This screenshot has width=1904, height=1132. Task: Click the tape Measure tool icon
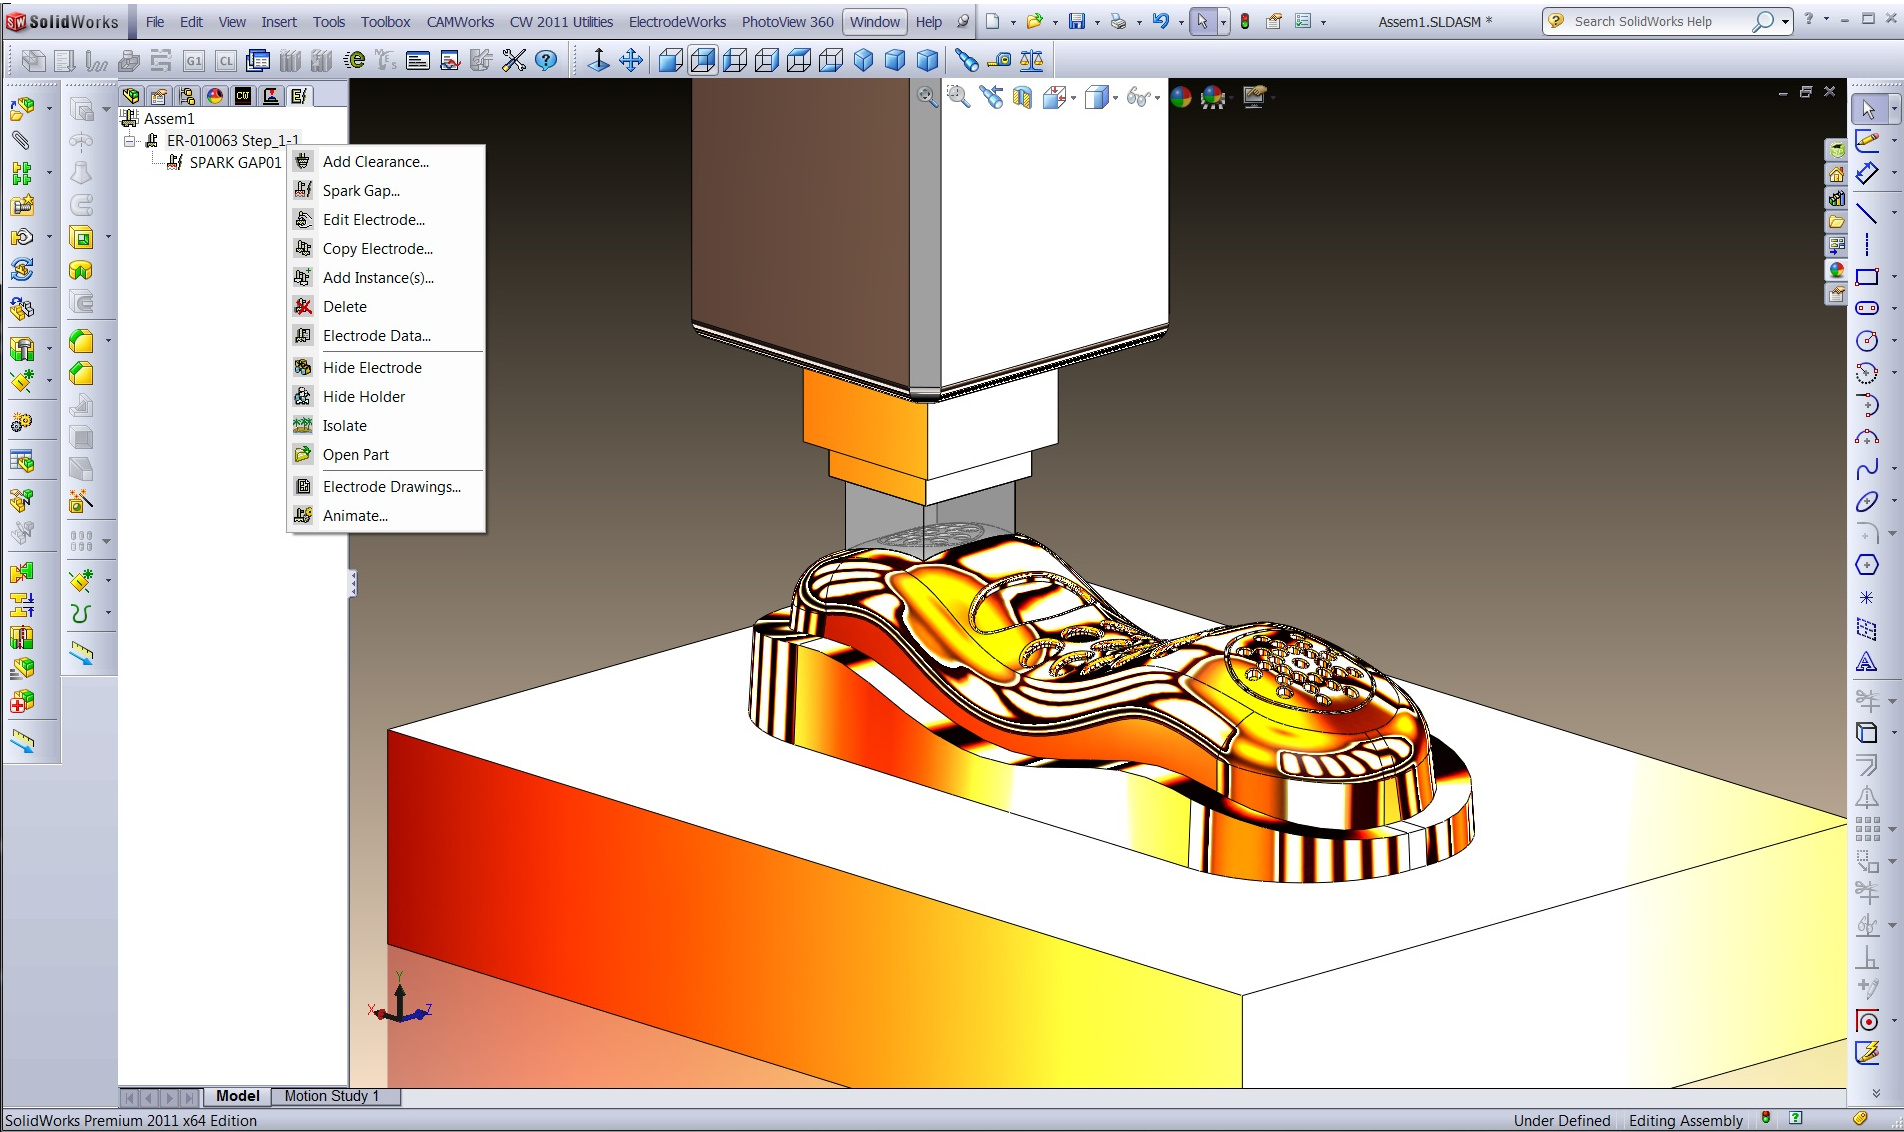pos(999,60)
